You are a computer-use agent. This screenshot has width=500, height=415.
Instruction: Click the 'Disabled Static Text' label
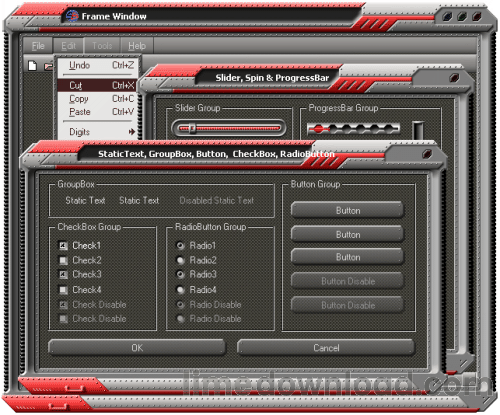pos(217,200)
